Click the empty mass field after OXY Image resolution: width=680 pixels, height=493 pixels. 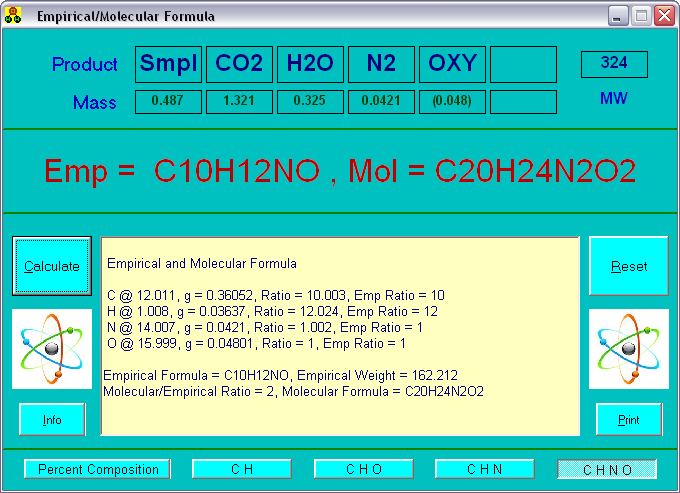(523, 102)
